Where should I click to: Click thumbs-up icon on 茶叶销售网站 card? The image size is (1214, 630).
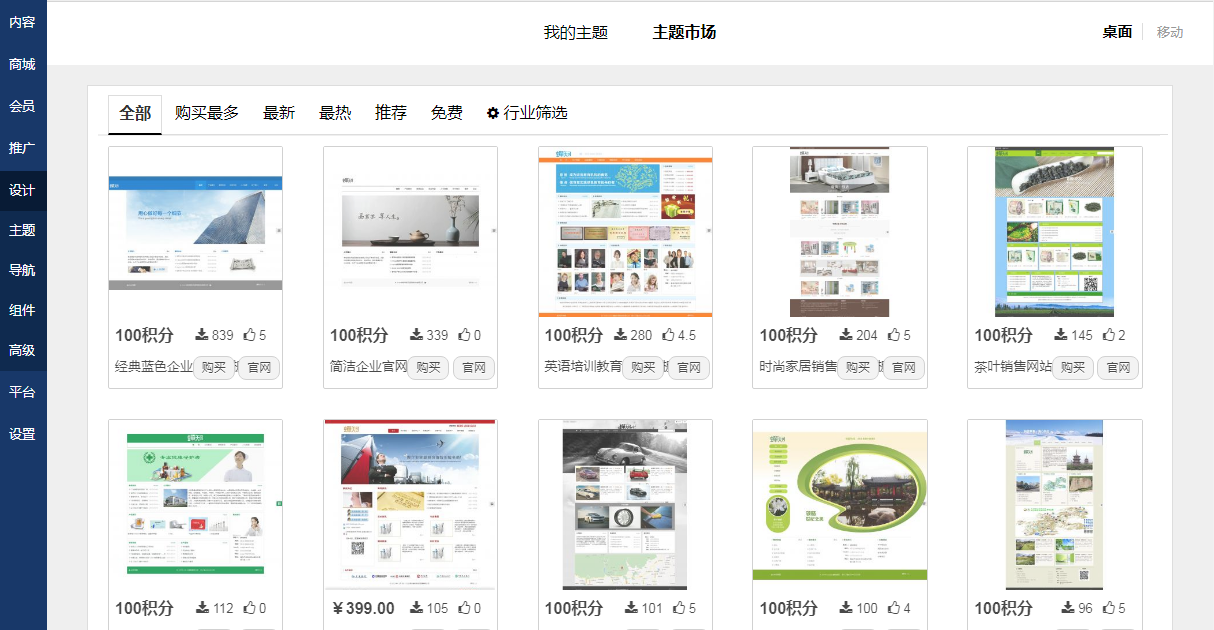tap(1108, 335)
